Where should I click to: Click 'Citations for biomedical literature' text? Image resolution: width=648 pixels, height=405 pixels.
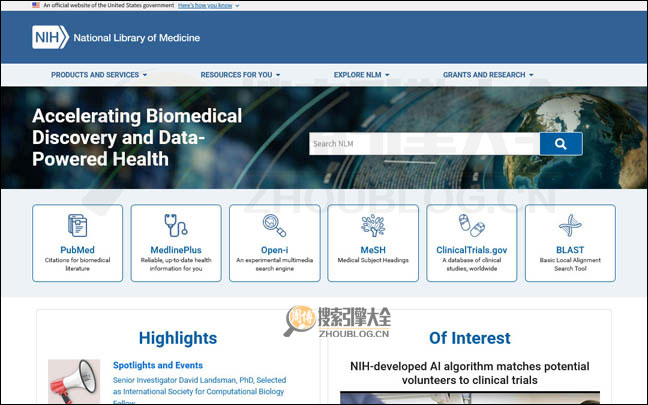coord(77,264)
